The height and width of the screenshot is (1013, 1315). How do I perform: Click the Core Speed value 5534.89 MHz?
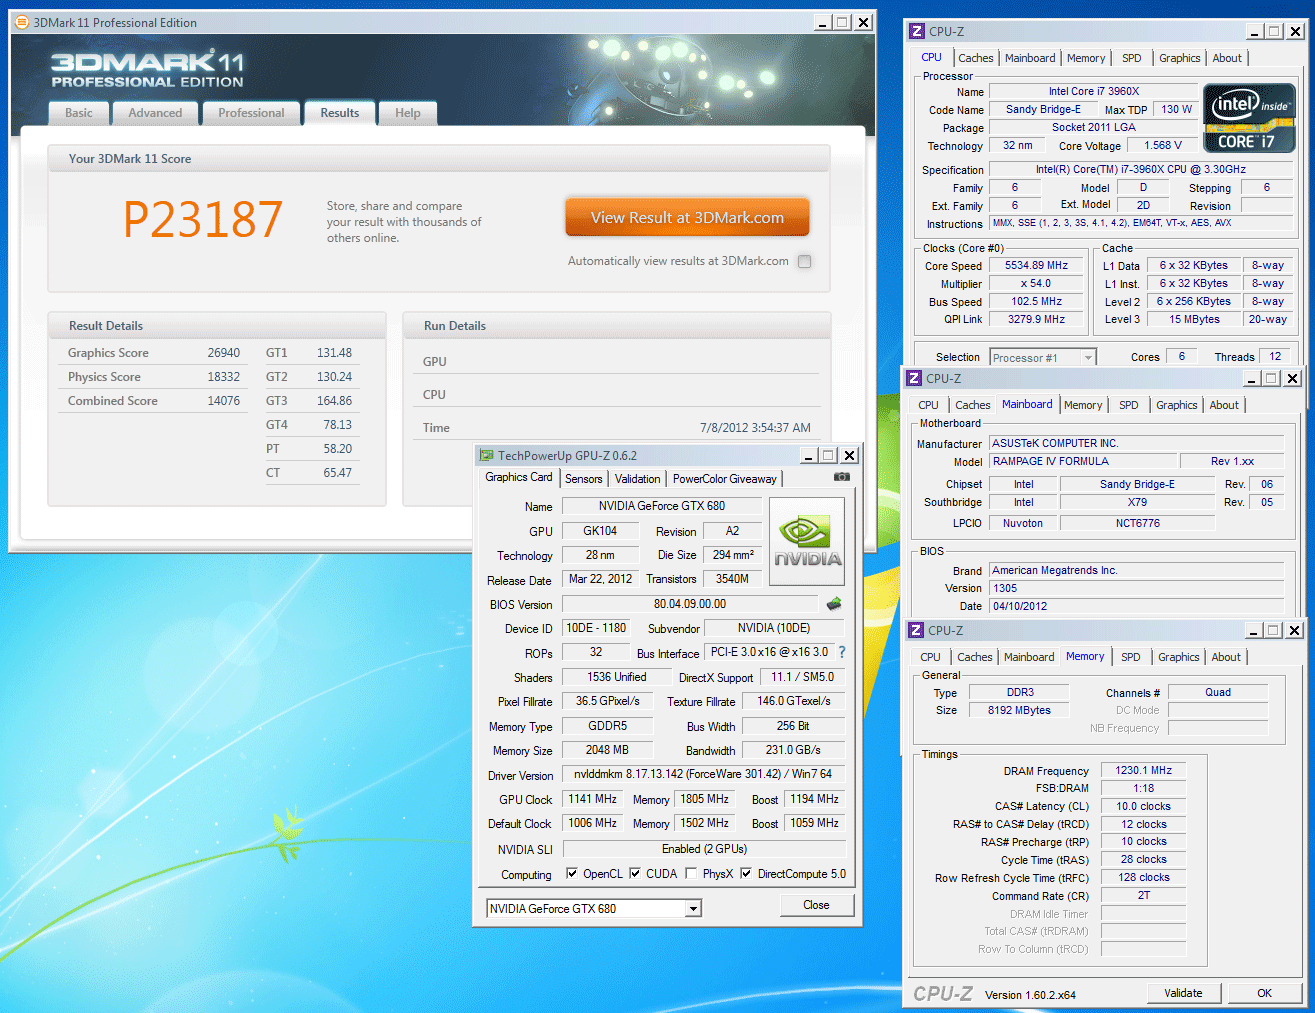click(x=1037, y=266)
